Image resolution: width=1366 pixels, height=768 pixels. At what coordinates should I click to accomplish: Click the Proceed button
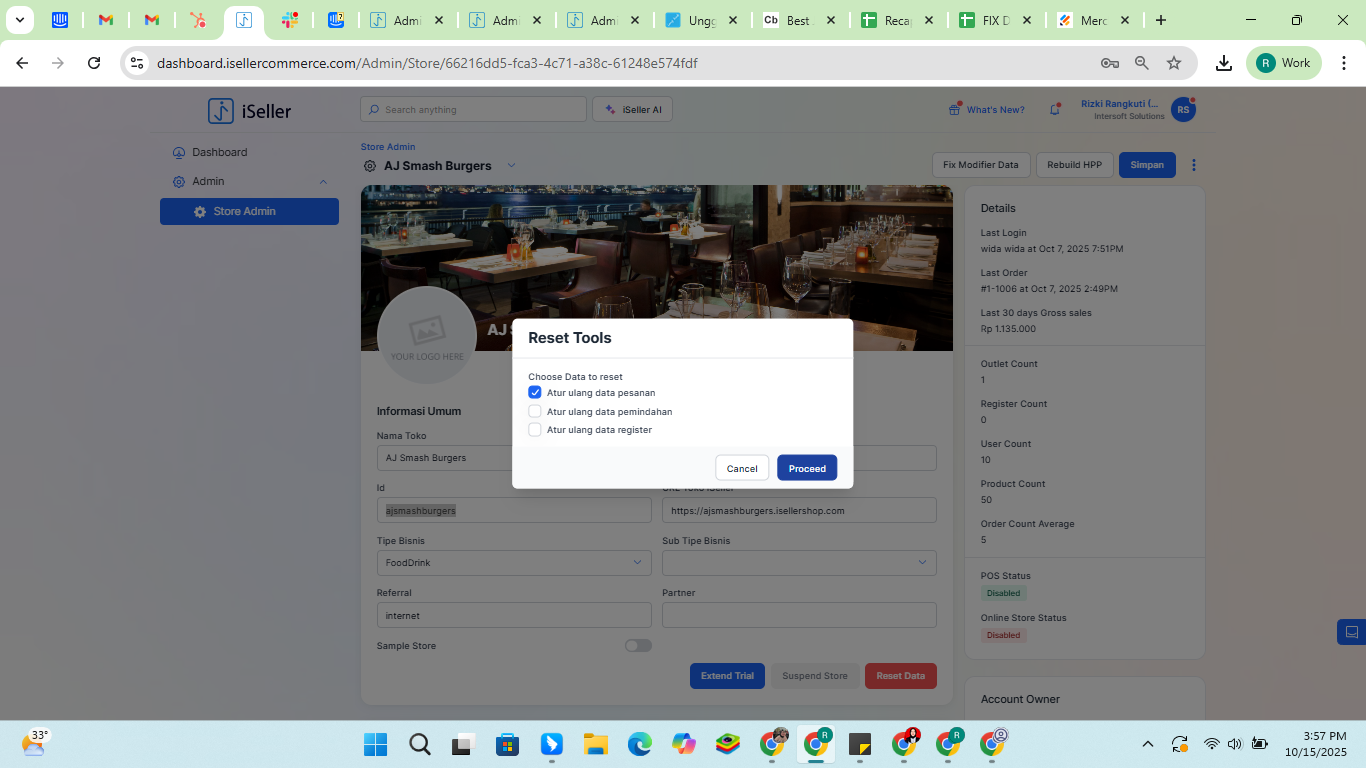806,468
